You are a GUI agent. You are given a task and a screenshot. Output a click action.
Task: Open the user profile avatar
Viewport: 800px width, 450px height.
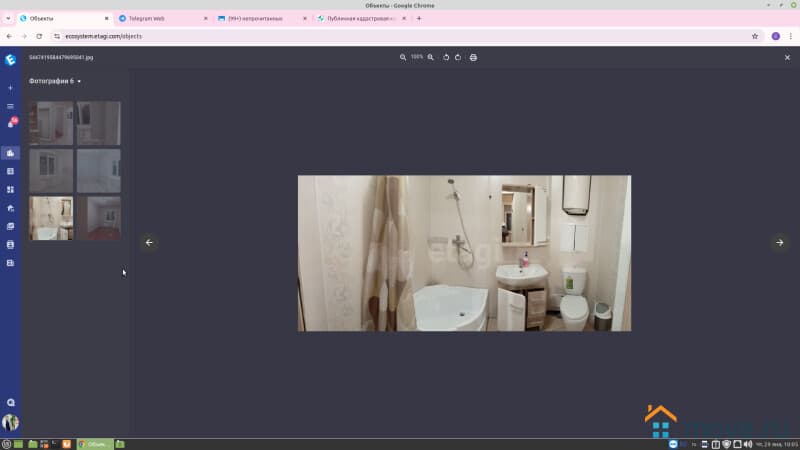tap(10, 423)
